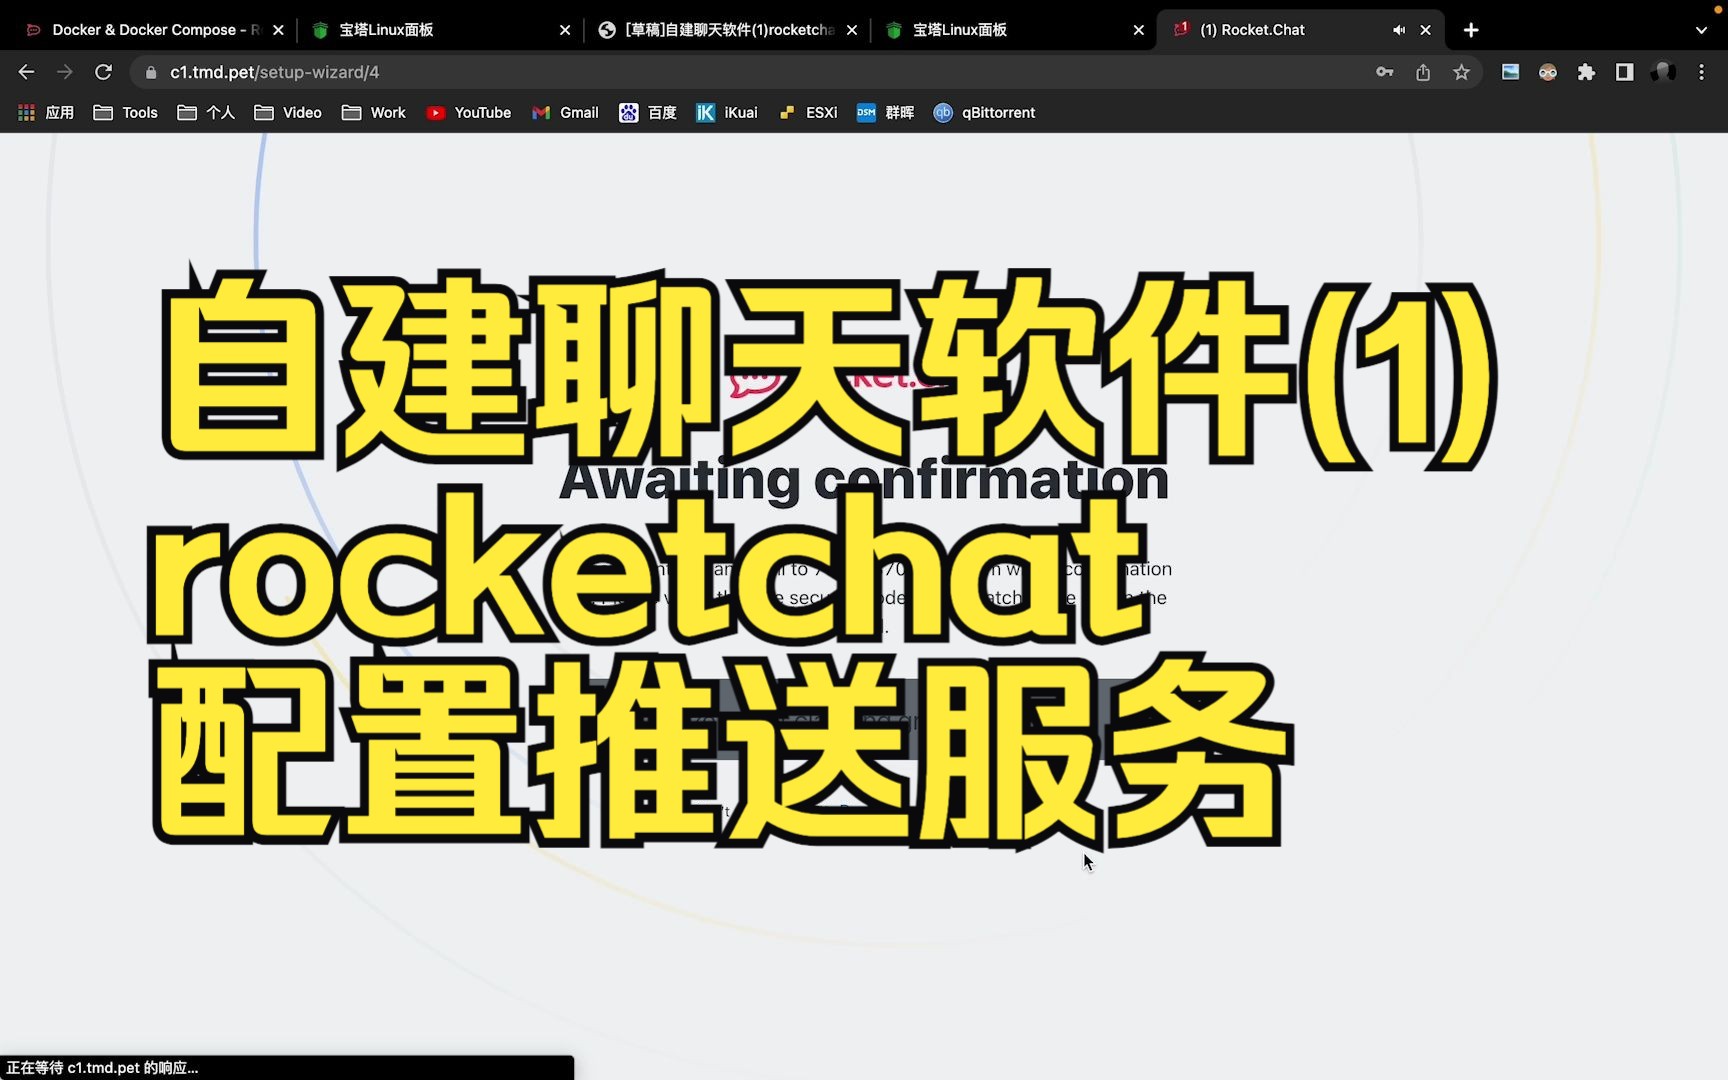The image size is (1728, 1080).
Task: Open the qBittorrent bookmark
Action: tap(985, 113)
